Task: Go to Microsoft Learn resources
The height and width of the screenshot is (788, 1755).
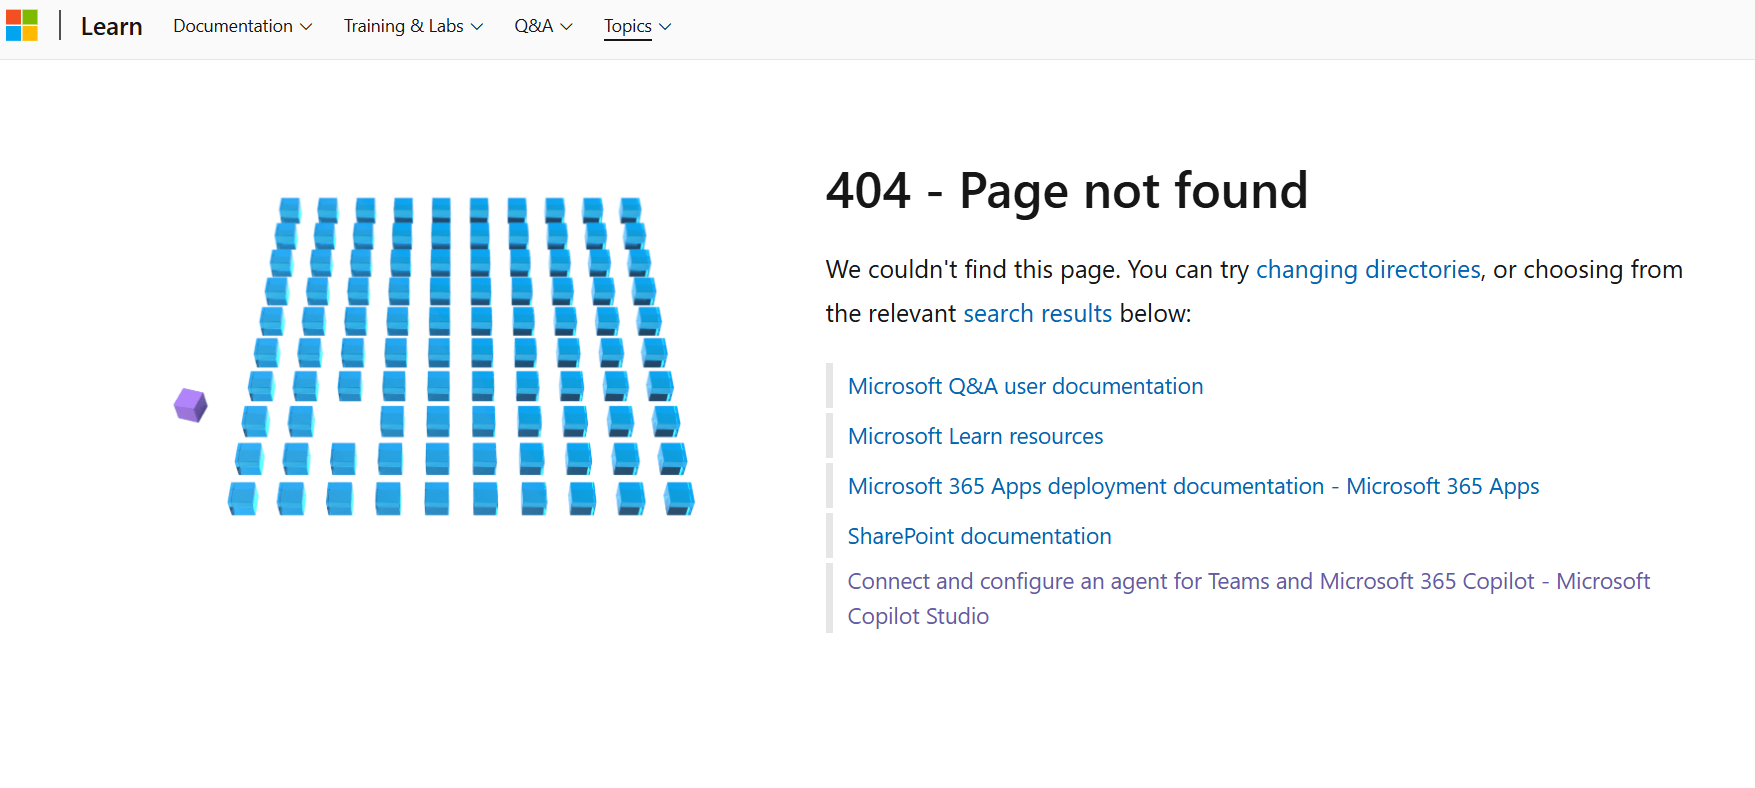Action: coord(975,436)
